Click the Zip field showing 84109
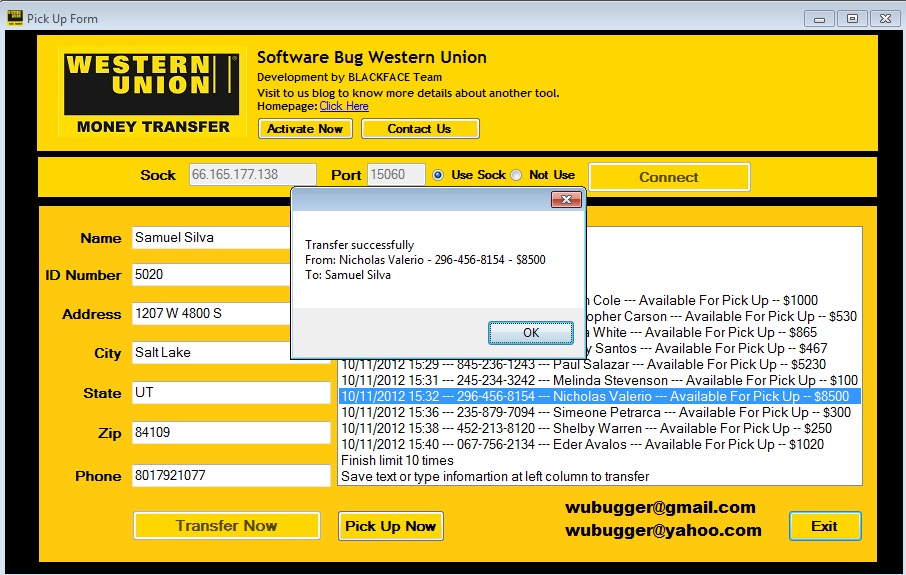This screenshot has height=575, width=906. 231,433
